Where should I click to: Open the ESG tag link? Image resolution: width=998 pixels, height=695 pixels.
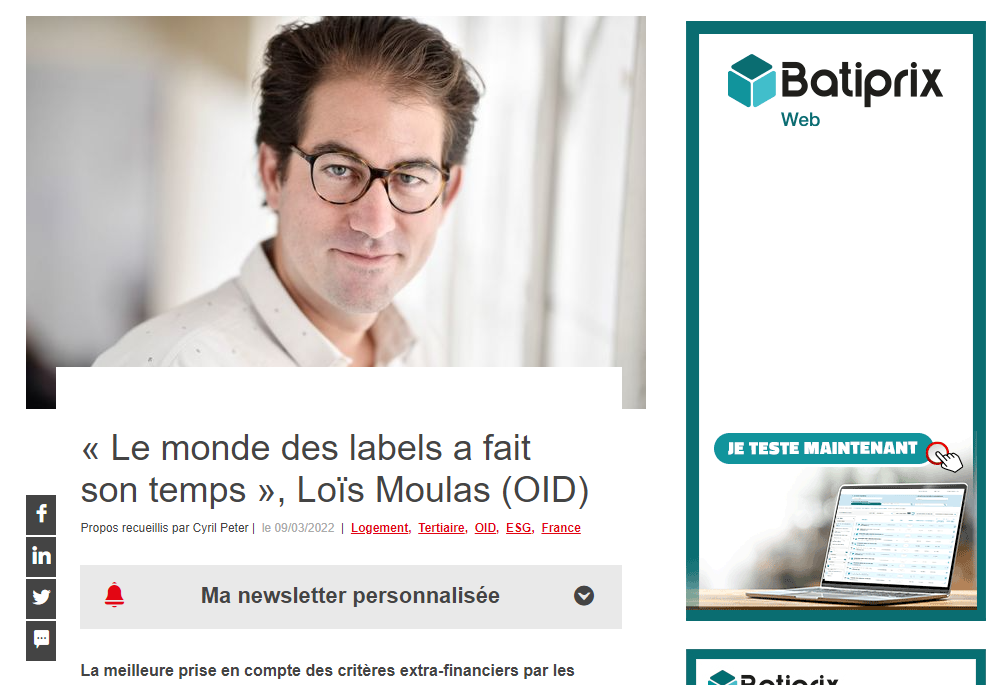[519, 528]
